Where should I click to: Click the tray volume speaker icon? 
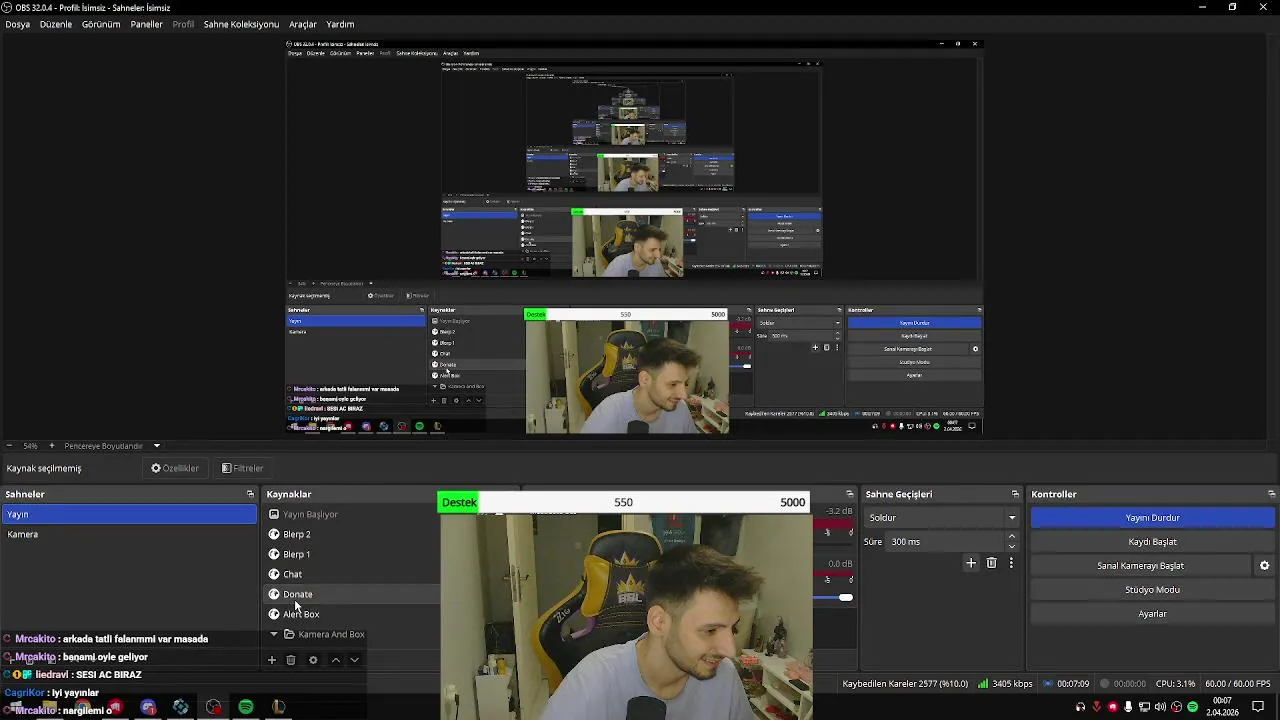coord(1160,707)
